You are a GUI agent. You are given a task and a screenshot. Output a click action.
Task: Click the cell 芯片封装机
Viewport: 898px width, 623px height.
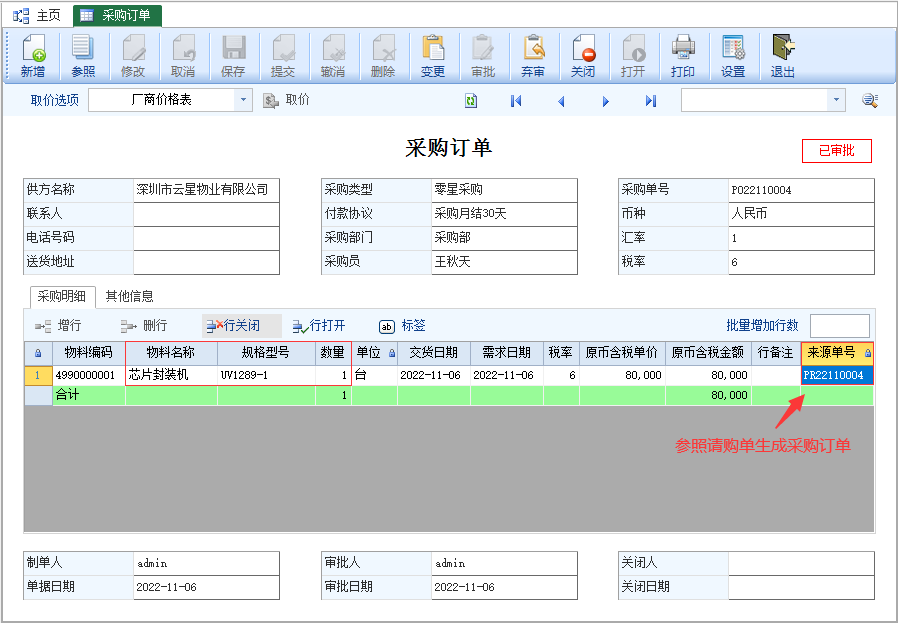(x=171, y=376)
